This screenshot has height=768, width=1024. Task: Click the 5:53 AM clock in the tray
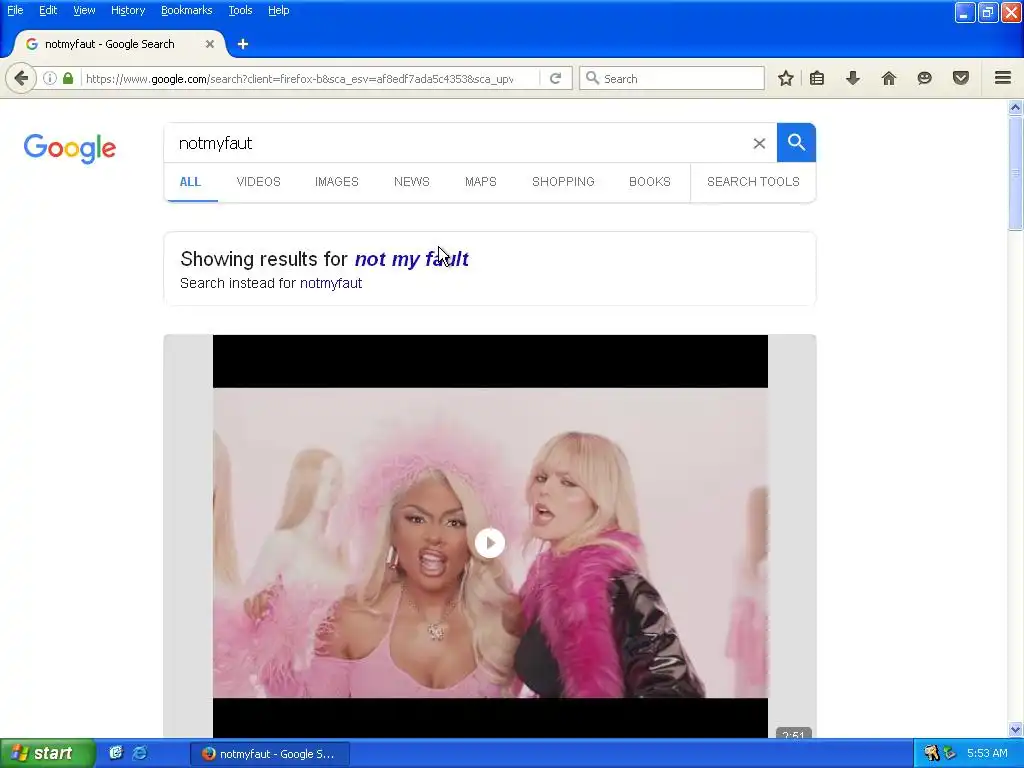(x=987, y=753)
